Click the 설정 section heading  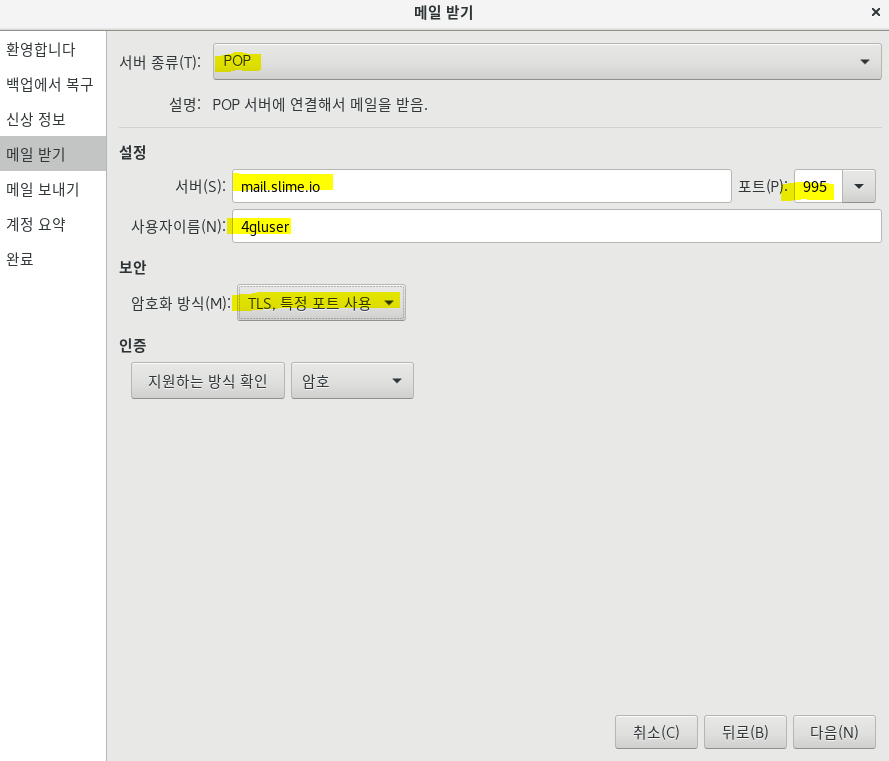click(x=133, y=153)
